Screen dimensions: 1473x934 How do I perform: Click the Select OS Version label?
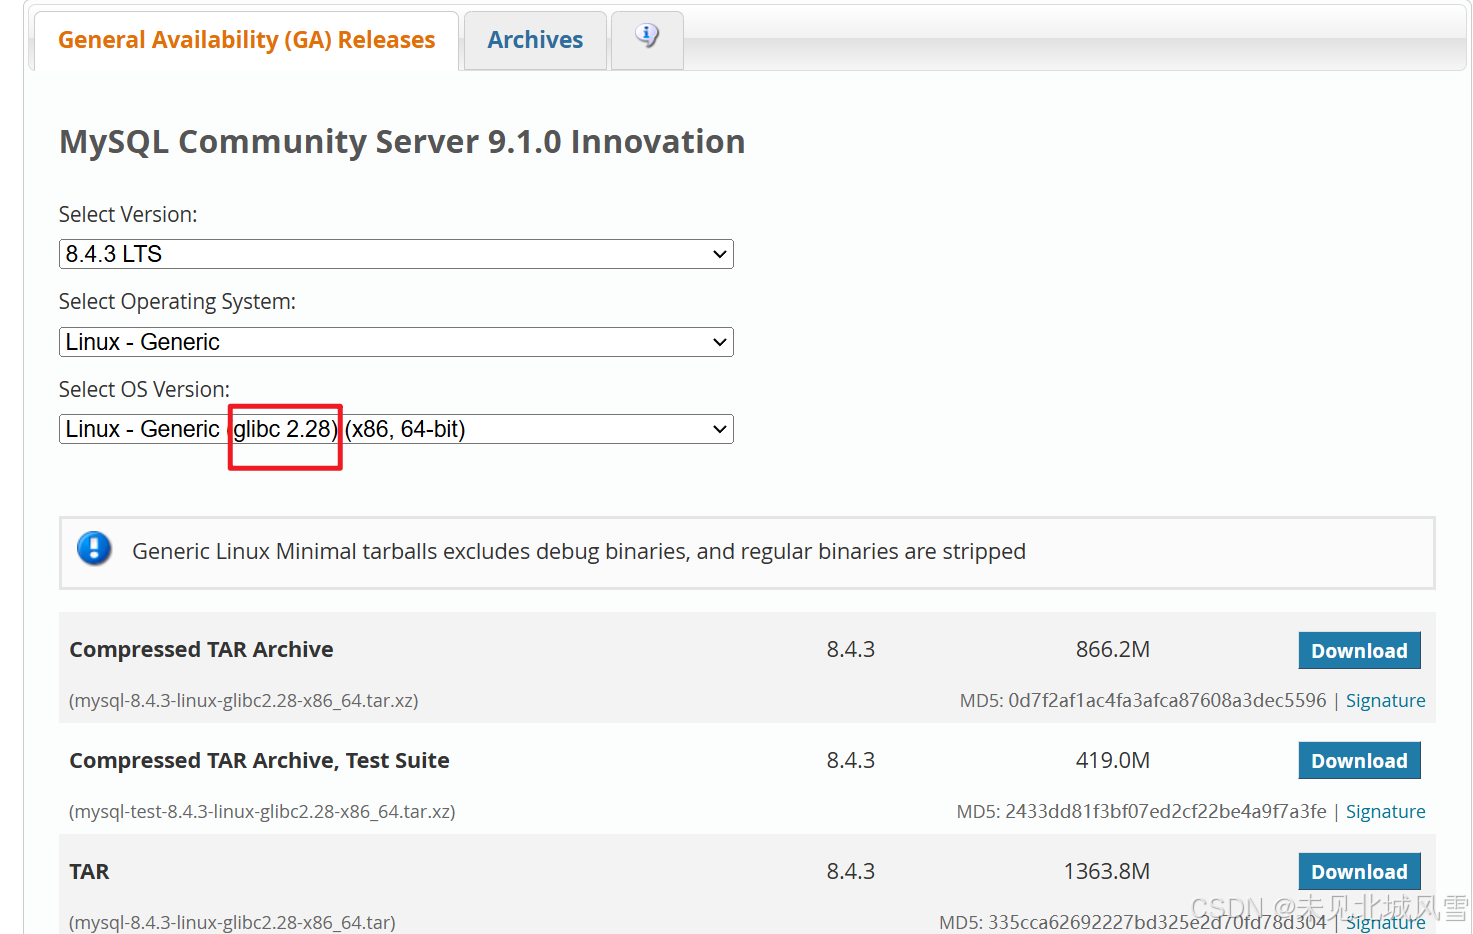144,390
